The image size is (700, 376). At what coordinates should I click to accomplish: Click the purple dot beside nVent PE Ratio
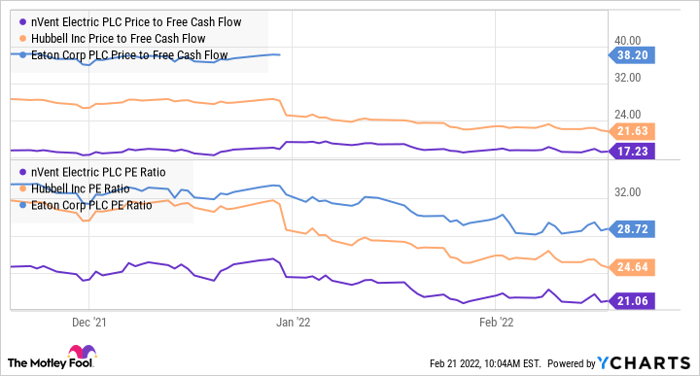pyautogui.click(x=23, y=172)
